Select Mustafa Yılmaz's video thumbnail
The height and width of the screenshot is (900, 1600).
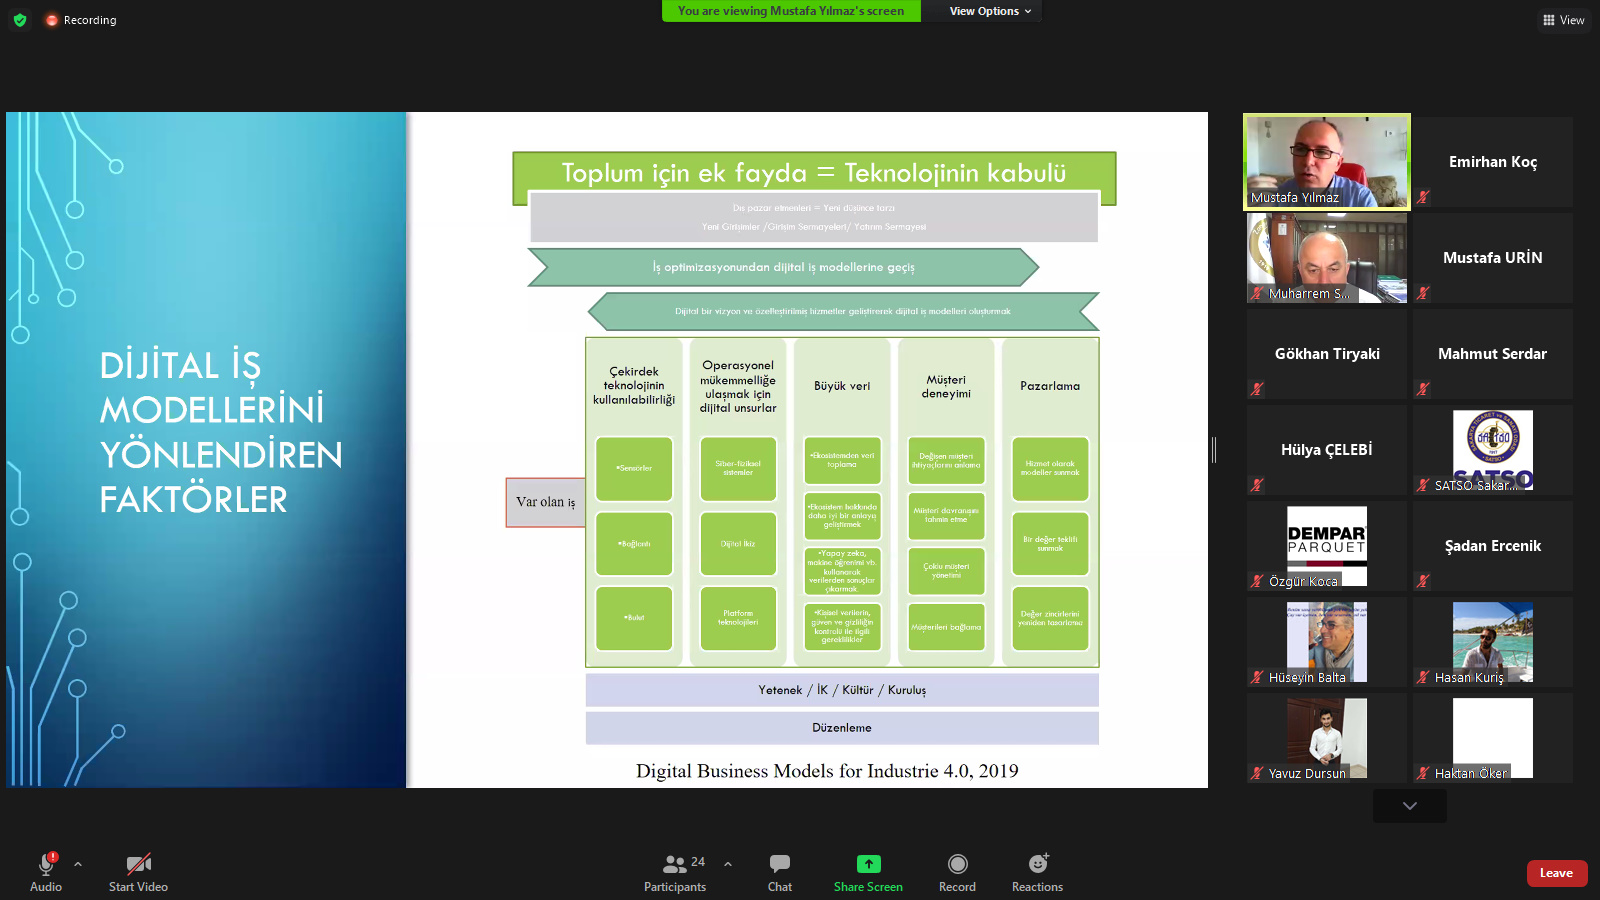click(x=1326, y=161)
